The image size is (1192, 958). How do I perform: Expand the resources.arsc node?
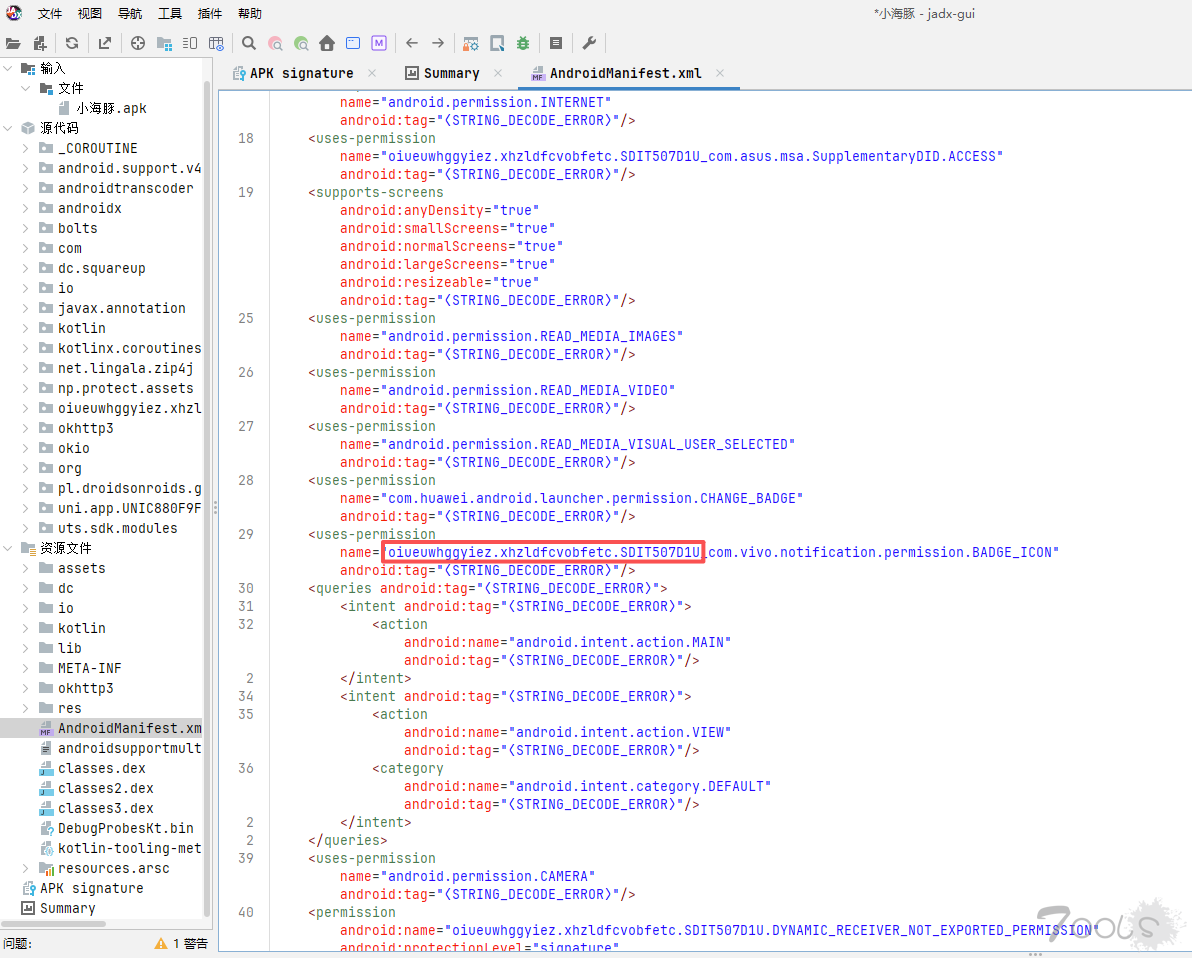tap(25, 868)
